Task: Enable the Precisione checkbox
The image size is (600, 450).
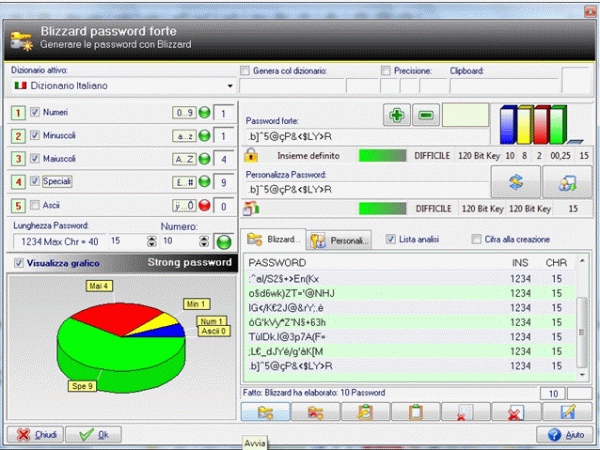Action: (386, 71)
